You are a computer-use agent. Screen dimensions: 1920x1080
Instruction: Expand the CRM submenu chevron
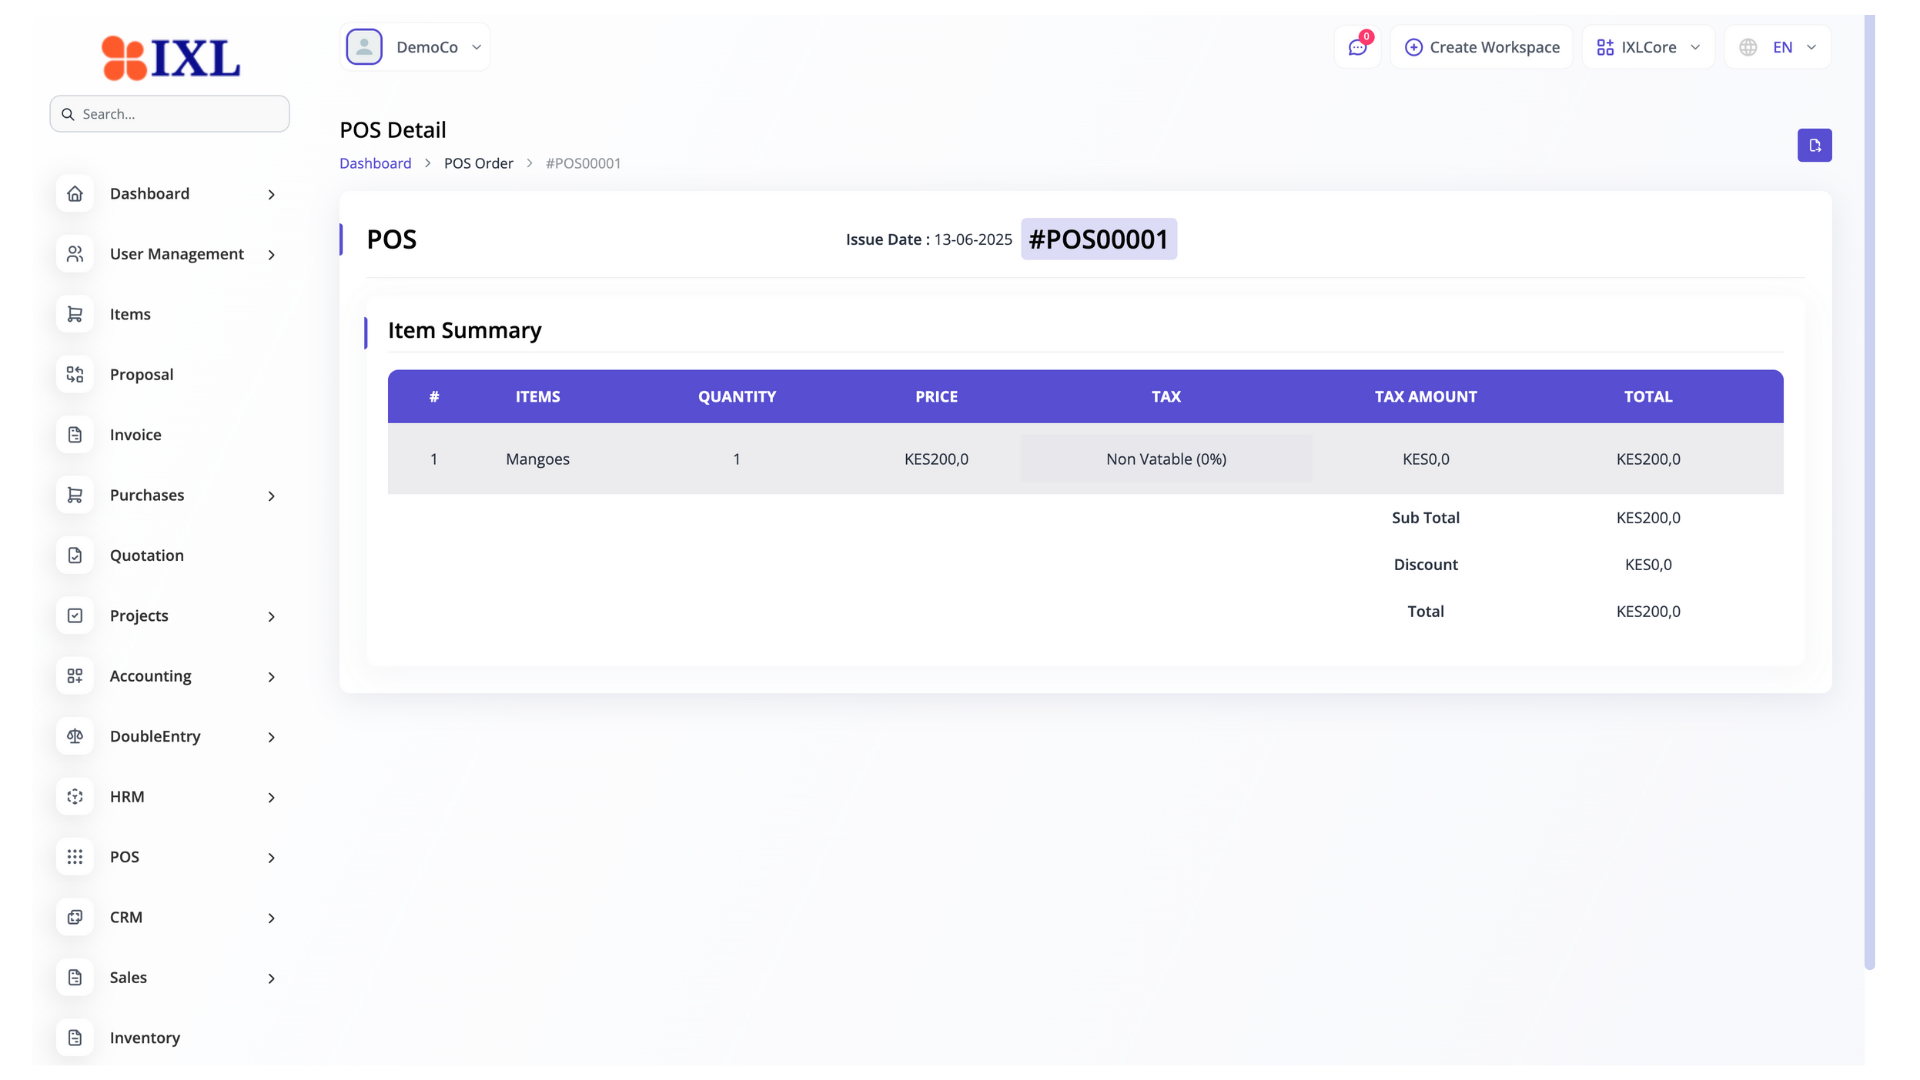pos(271,918)
